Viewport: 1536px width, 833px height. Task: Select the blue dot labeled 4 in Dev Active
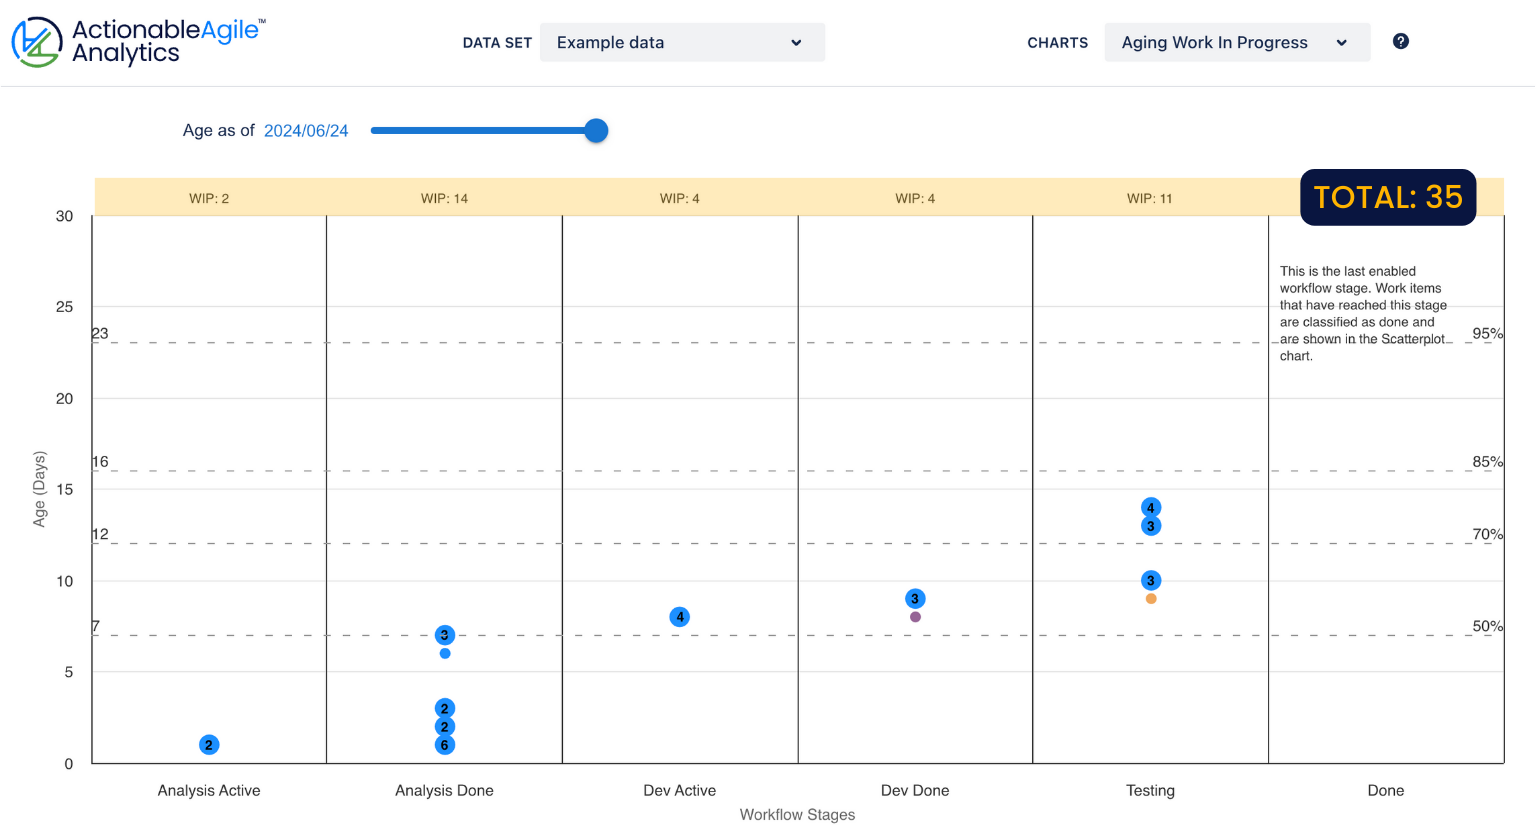point(679,617)
